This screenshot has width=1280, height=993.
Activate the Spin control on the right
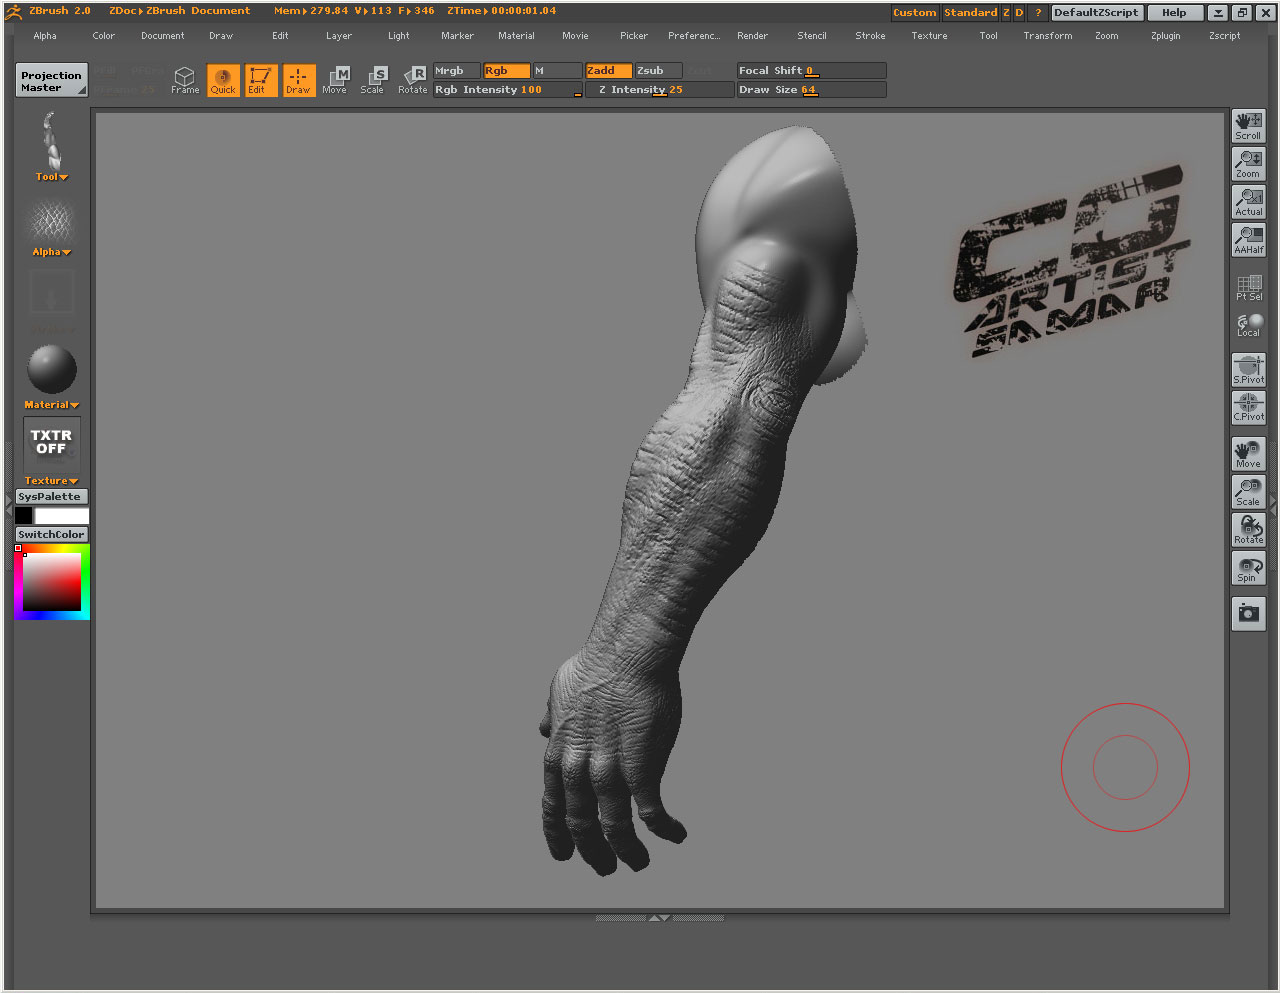point(1248,568)
